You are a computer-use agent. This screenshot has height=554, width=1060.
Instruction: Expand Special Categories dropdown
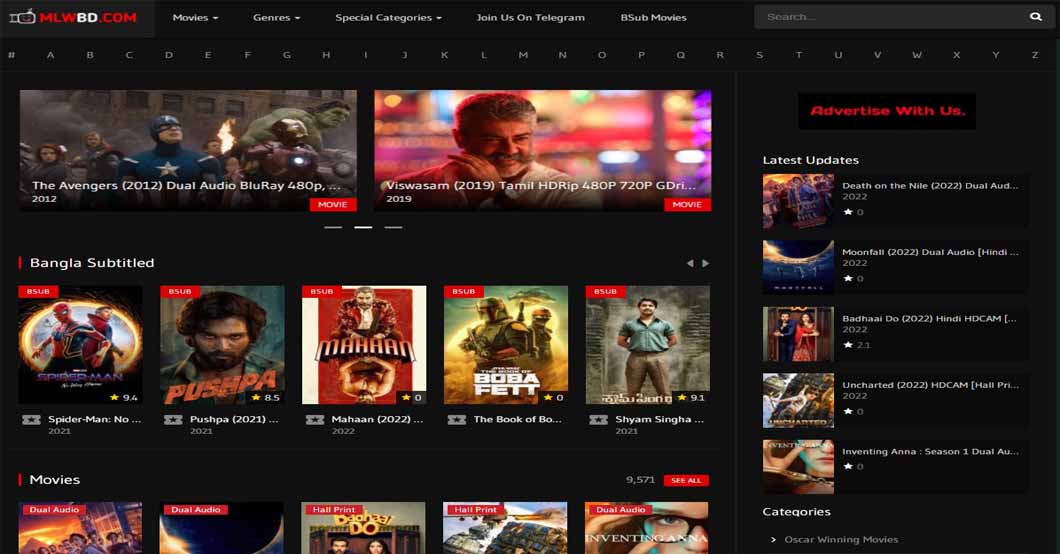click(388, 18)
